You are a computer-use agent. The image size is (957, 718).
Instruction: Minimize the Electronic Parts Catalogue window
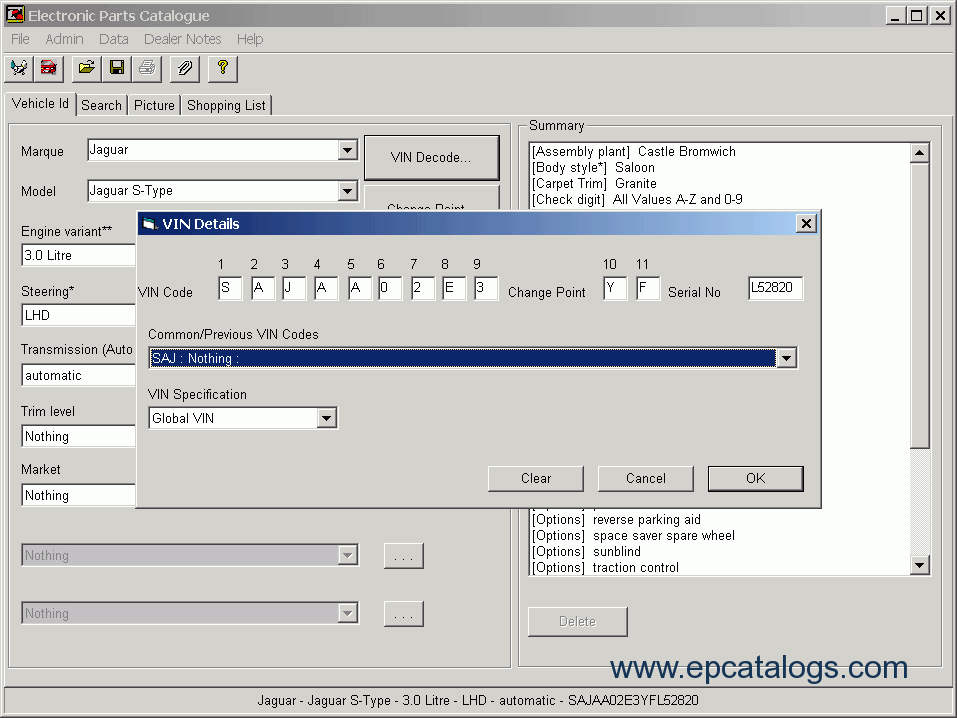pyautogui.click(x=895, y=15)
